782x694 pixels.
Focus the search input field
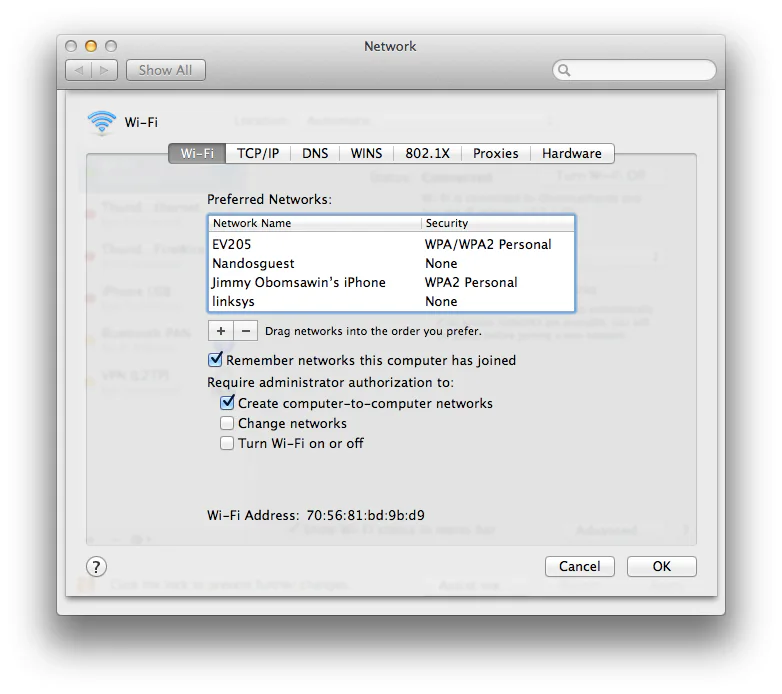coord(634,70)
